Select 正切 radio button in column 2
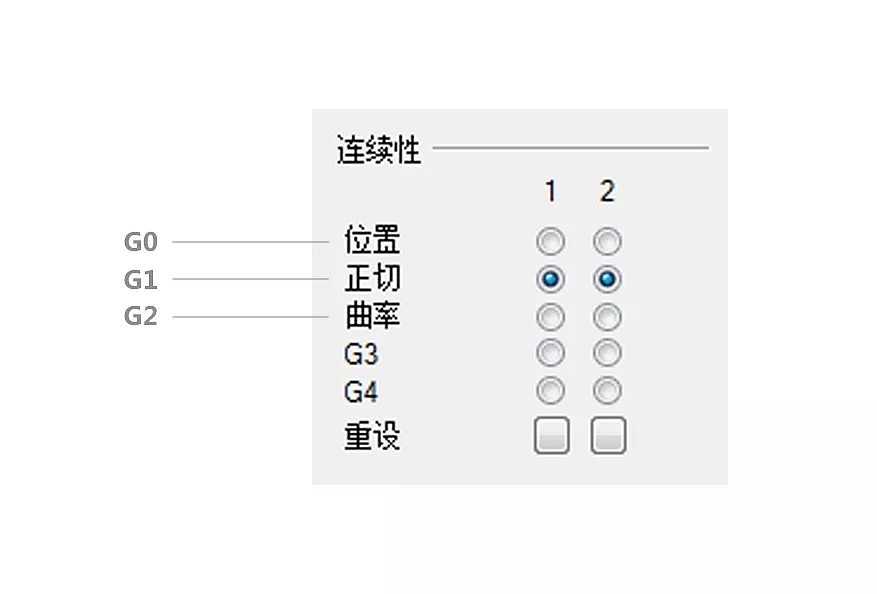 pyautogui.click(x=607, y=279)
